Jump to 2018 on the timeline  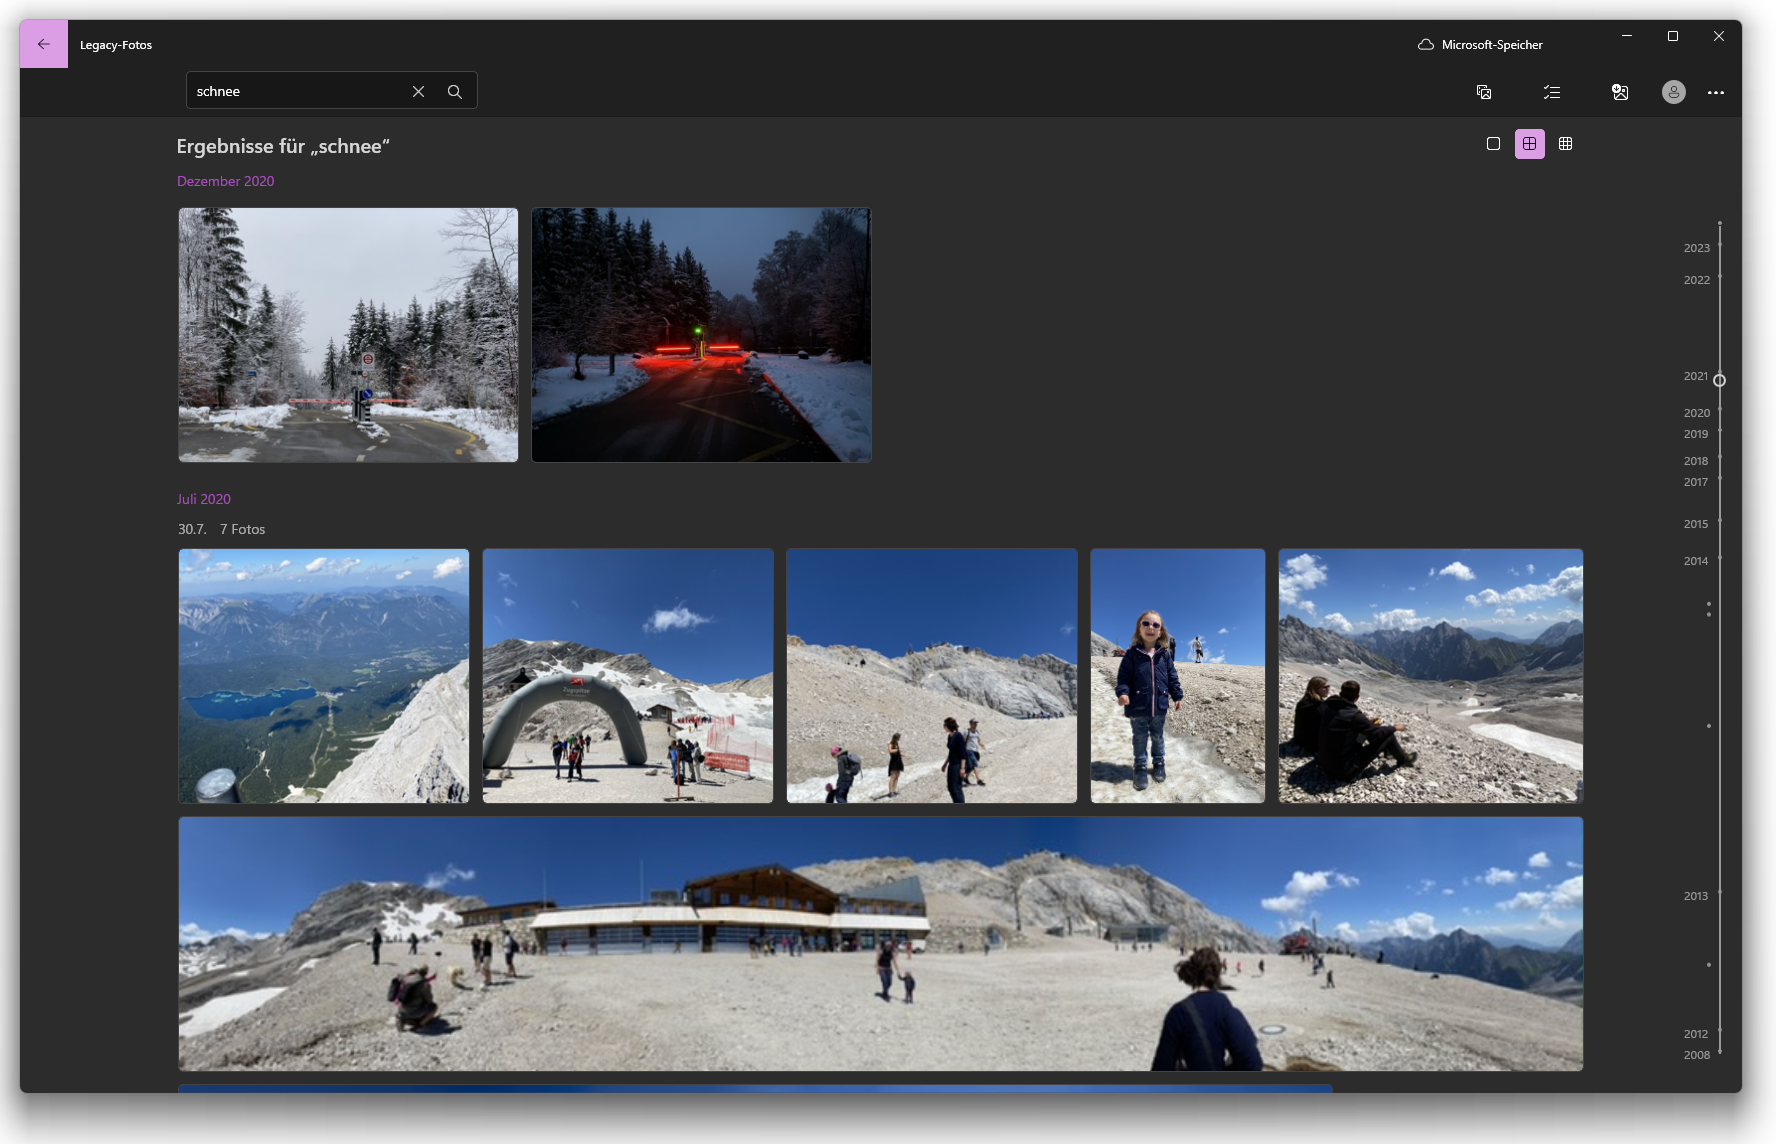click(1696, 461)
